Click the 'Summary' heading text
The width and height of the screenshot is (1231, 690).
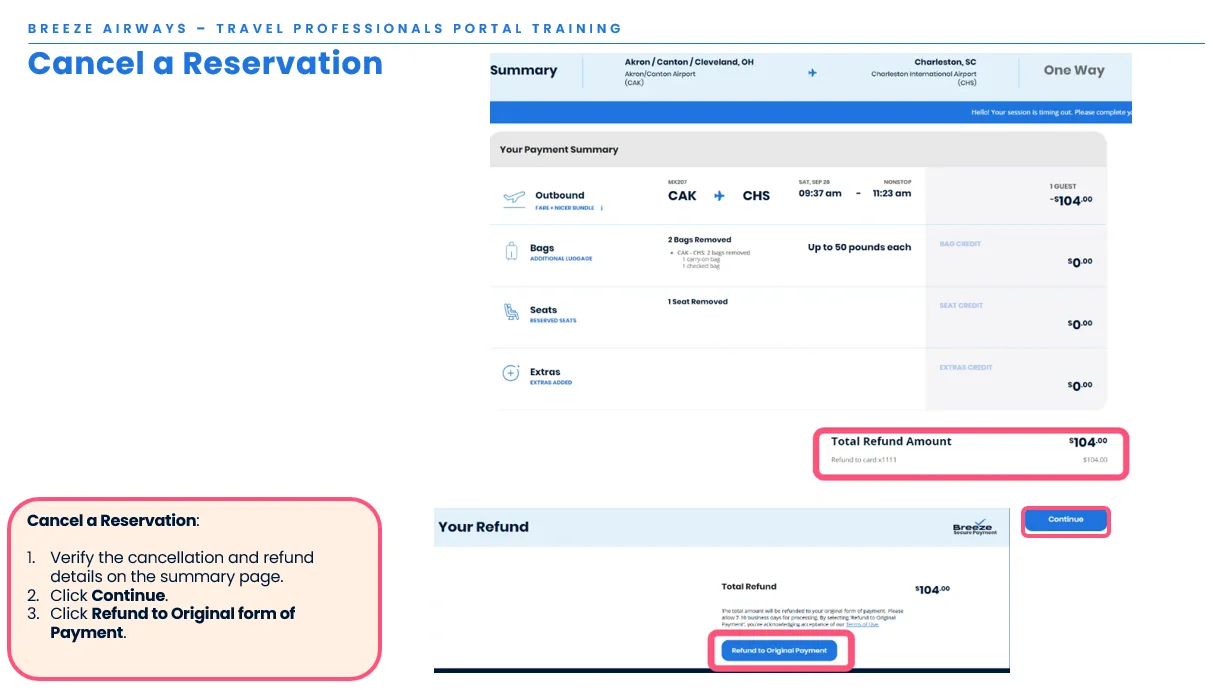(523, 70)
